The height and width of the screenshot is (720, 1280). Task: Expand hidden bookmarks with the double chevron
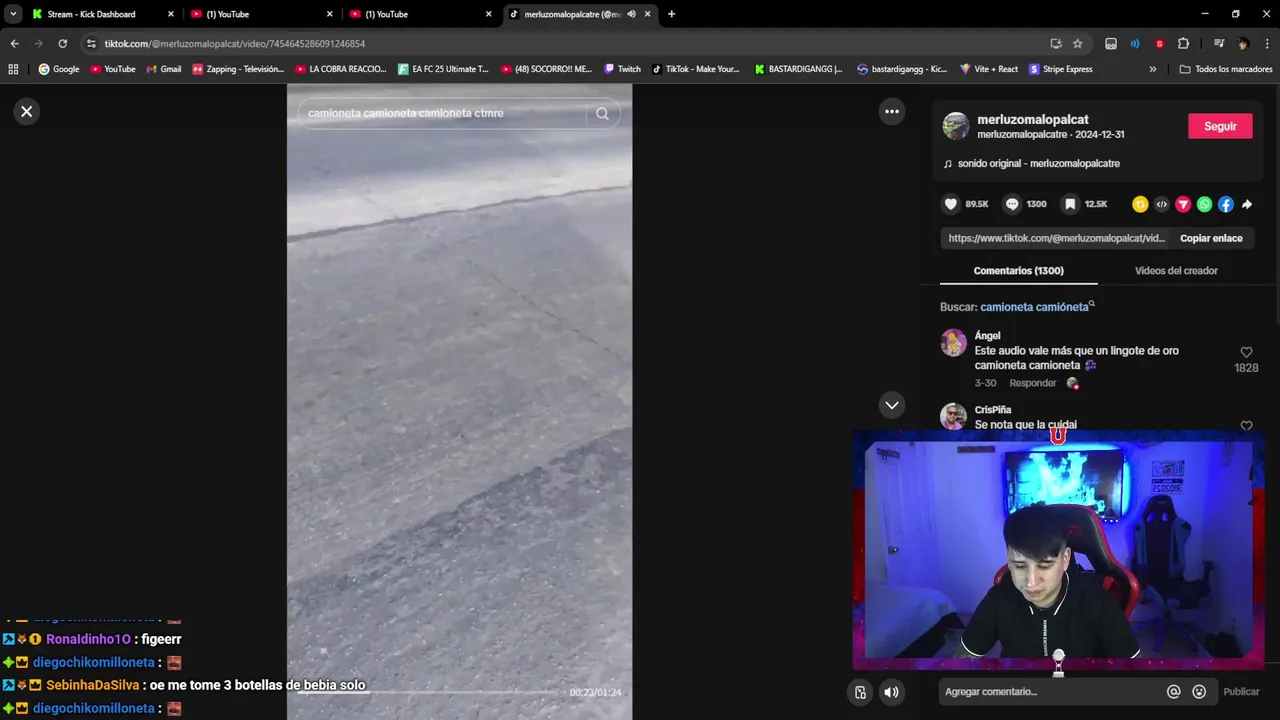tap(1152, 69)
